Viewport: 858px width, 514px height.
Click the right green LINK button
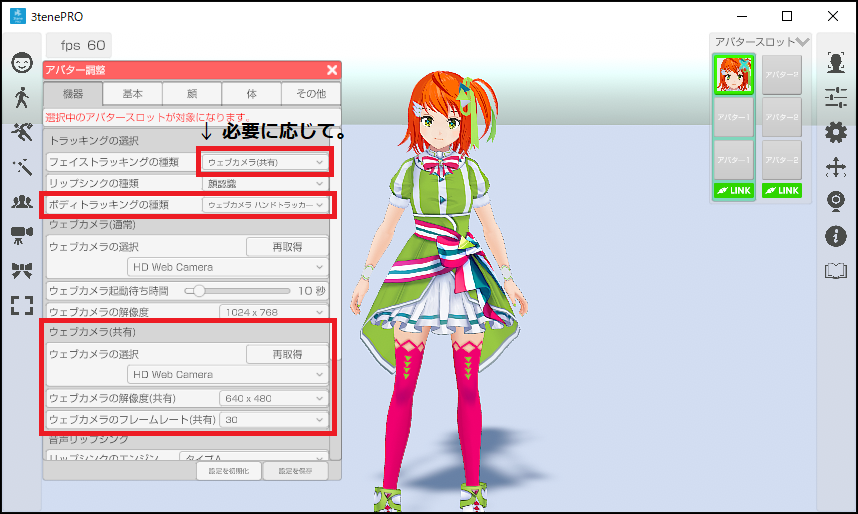(782, 190)
